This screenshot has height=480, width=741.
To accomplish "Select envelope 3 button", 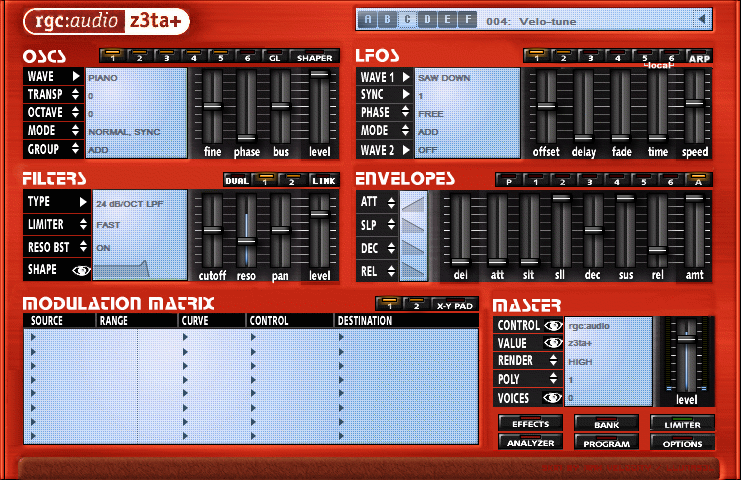I will 589,180.
